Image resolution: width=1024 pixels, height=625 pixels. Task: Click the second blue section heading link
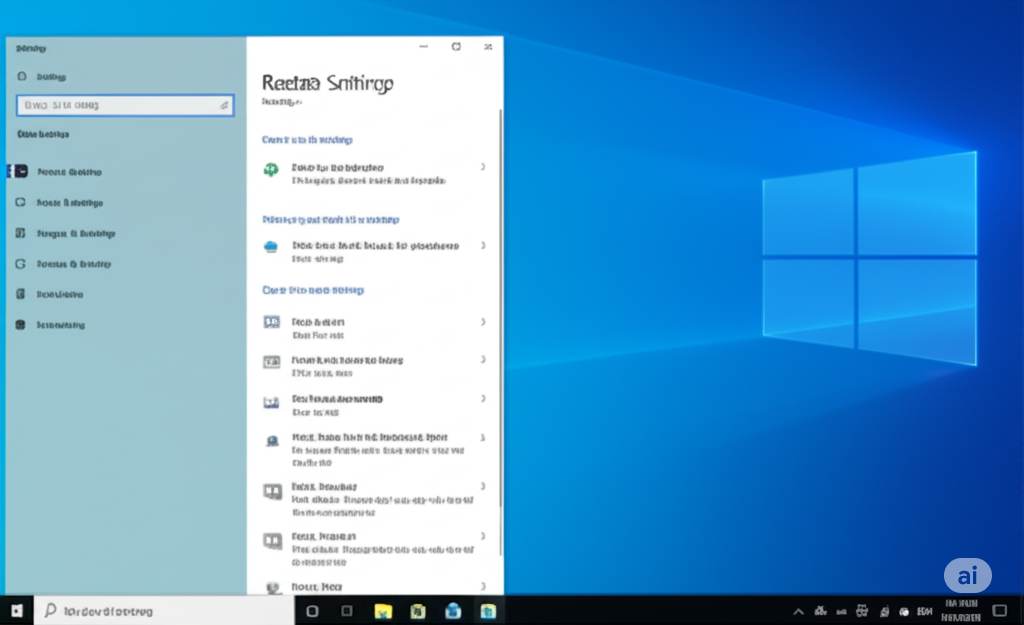pyautogui.click(x=330, y=220)
